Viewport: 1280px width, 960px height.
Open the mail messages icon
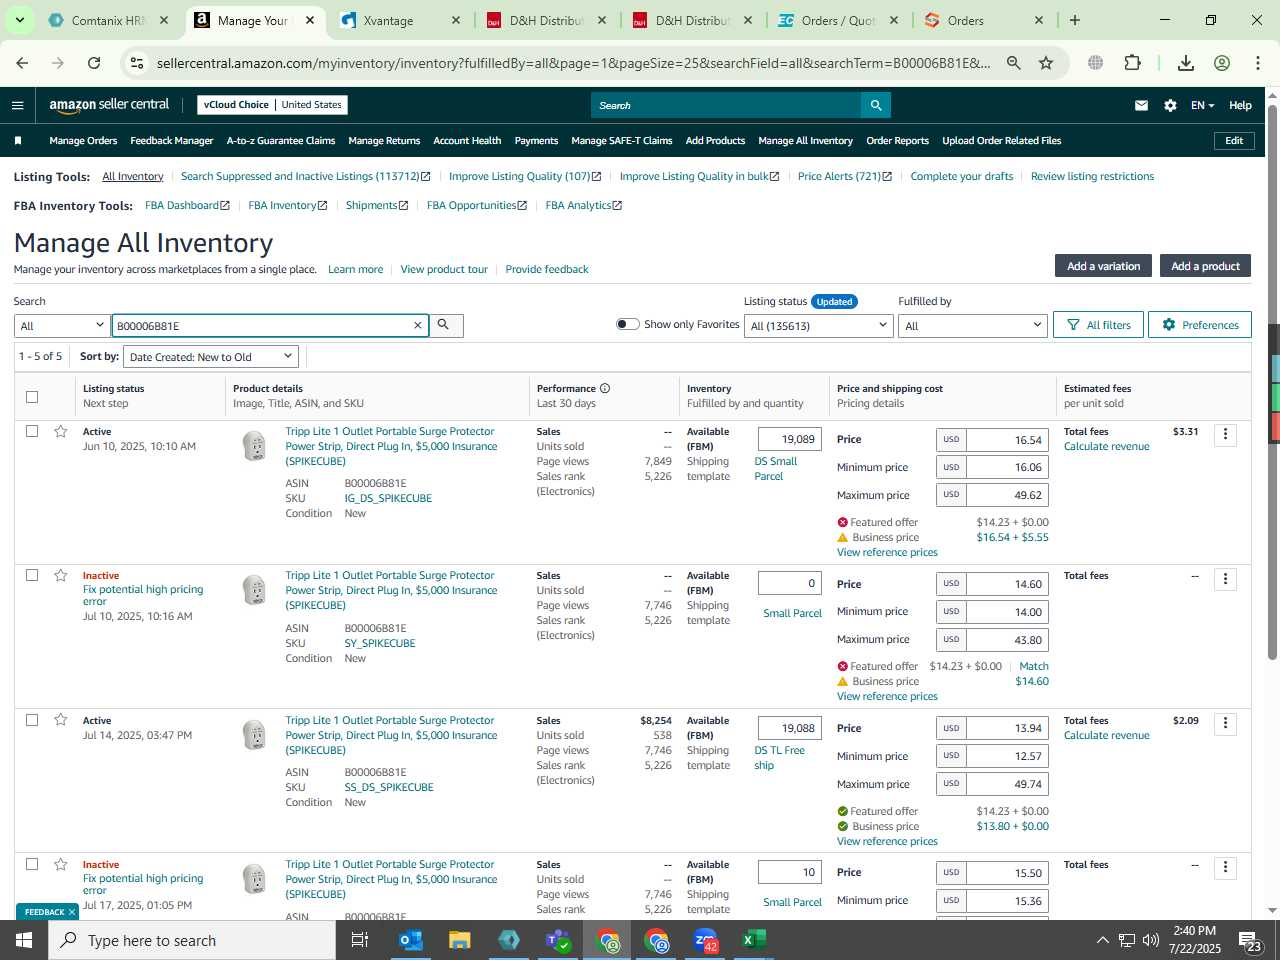tap(1141, 105)
